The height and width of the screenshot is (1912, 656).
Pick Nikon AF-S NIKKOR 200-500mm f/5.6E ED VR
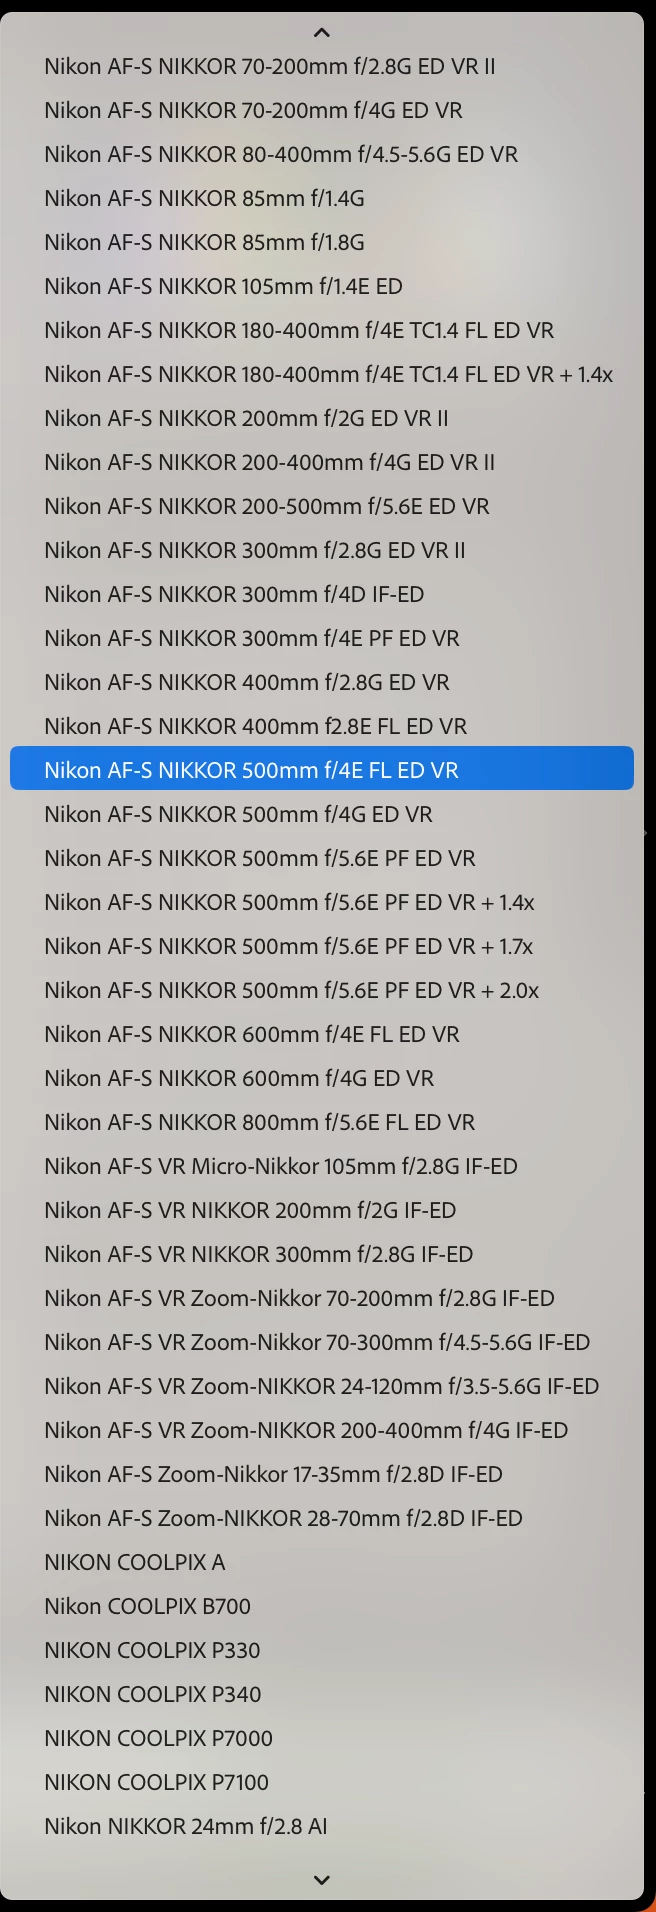click(x=322, y=506)
